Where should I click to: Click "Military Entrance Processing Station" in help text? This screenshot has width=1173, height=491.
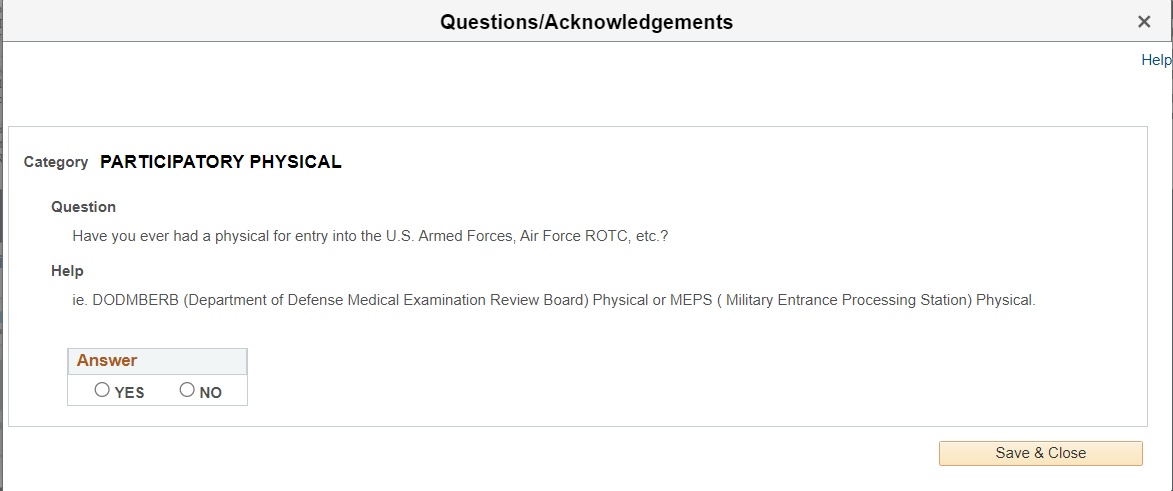tap(848, 300)
